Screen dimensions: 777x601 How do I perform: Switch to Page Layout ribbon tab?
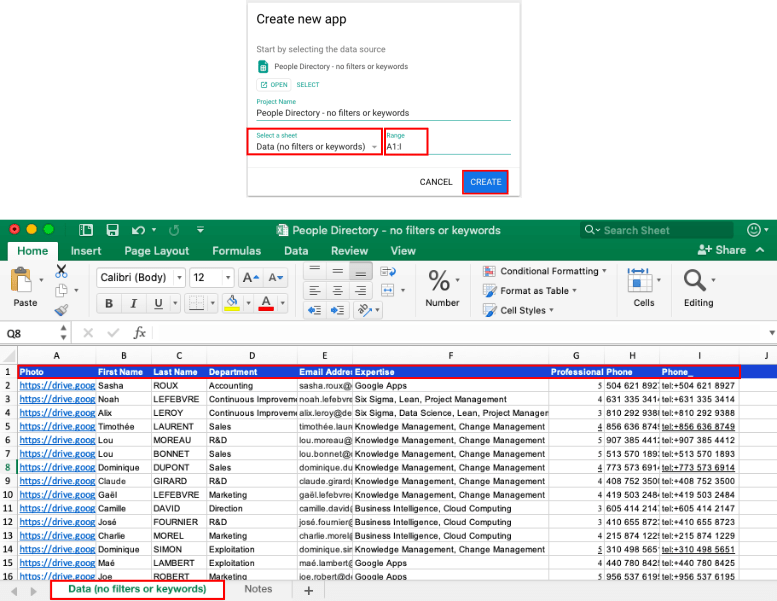coord(157,251)
